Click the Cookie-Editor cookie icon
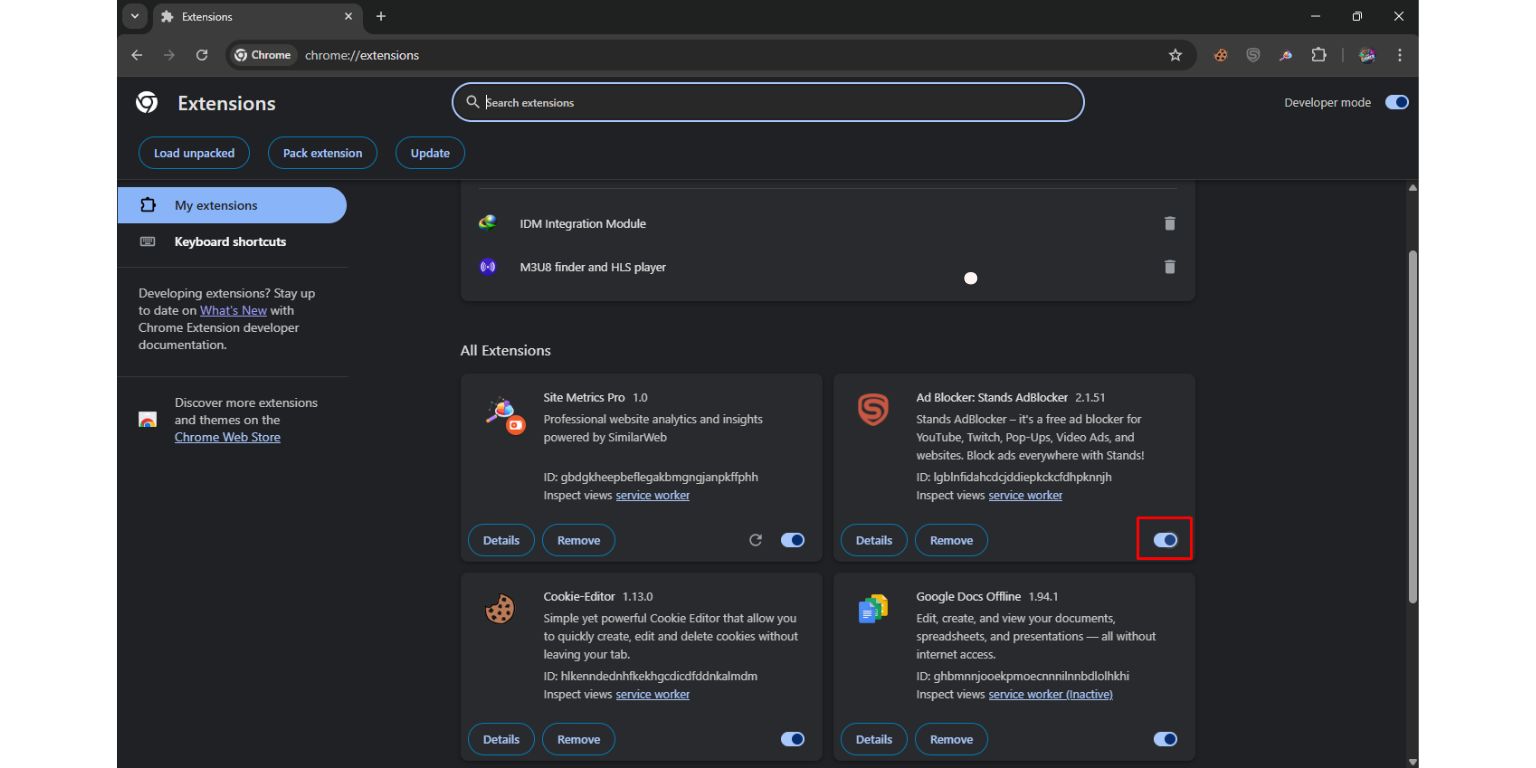Viewport: 1536px width, 768px height. click(x=499, y=609)
